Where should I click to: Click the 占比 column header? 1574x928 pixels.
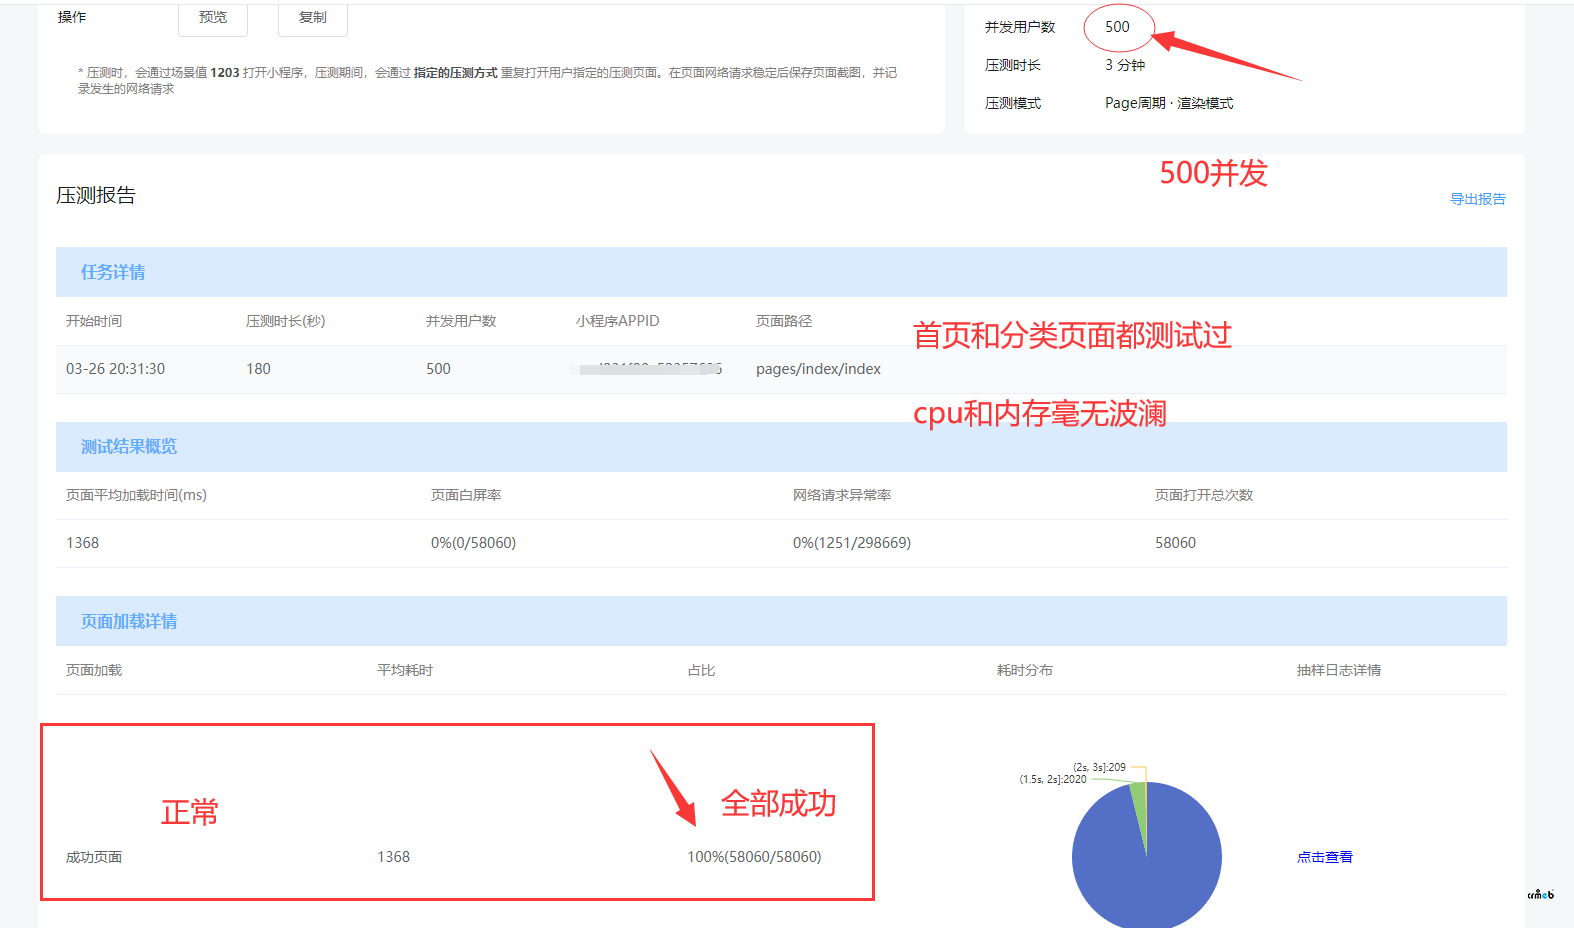[702, 670]
